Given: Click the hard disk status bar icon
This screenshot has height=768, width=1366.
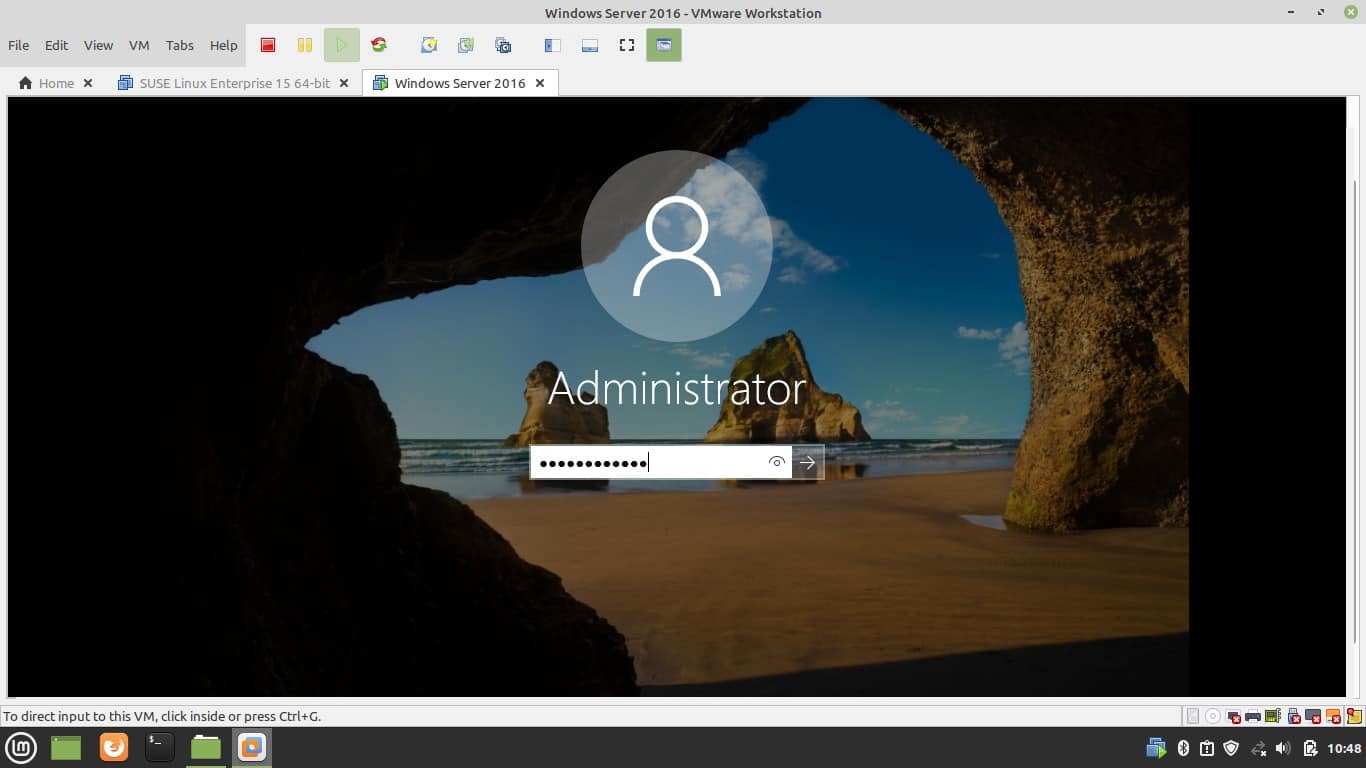Looking at the screenshot, I should 1192,716.
